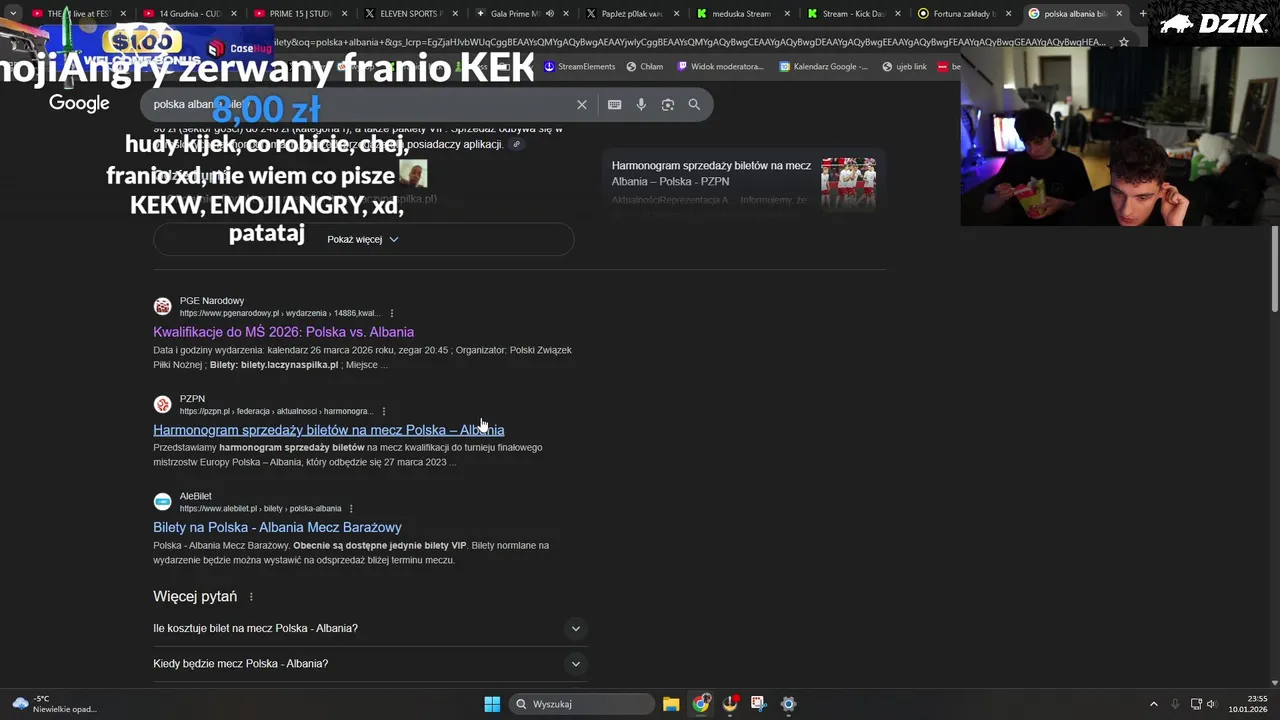Click the Wyszukaj taskbar search box
This screenshot has height=720, width=1280.
coord(582,704)
